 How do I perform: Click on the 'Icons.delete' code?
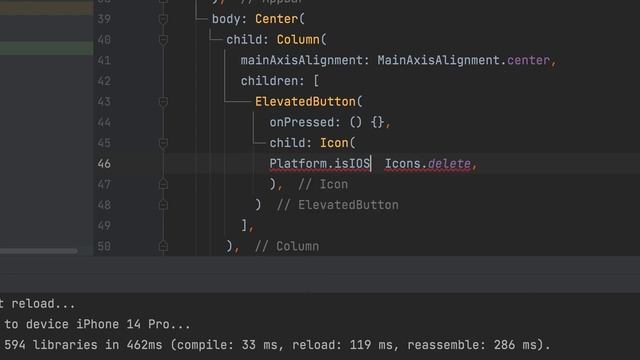tap(428, 164)
